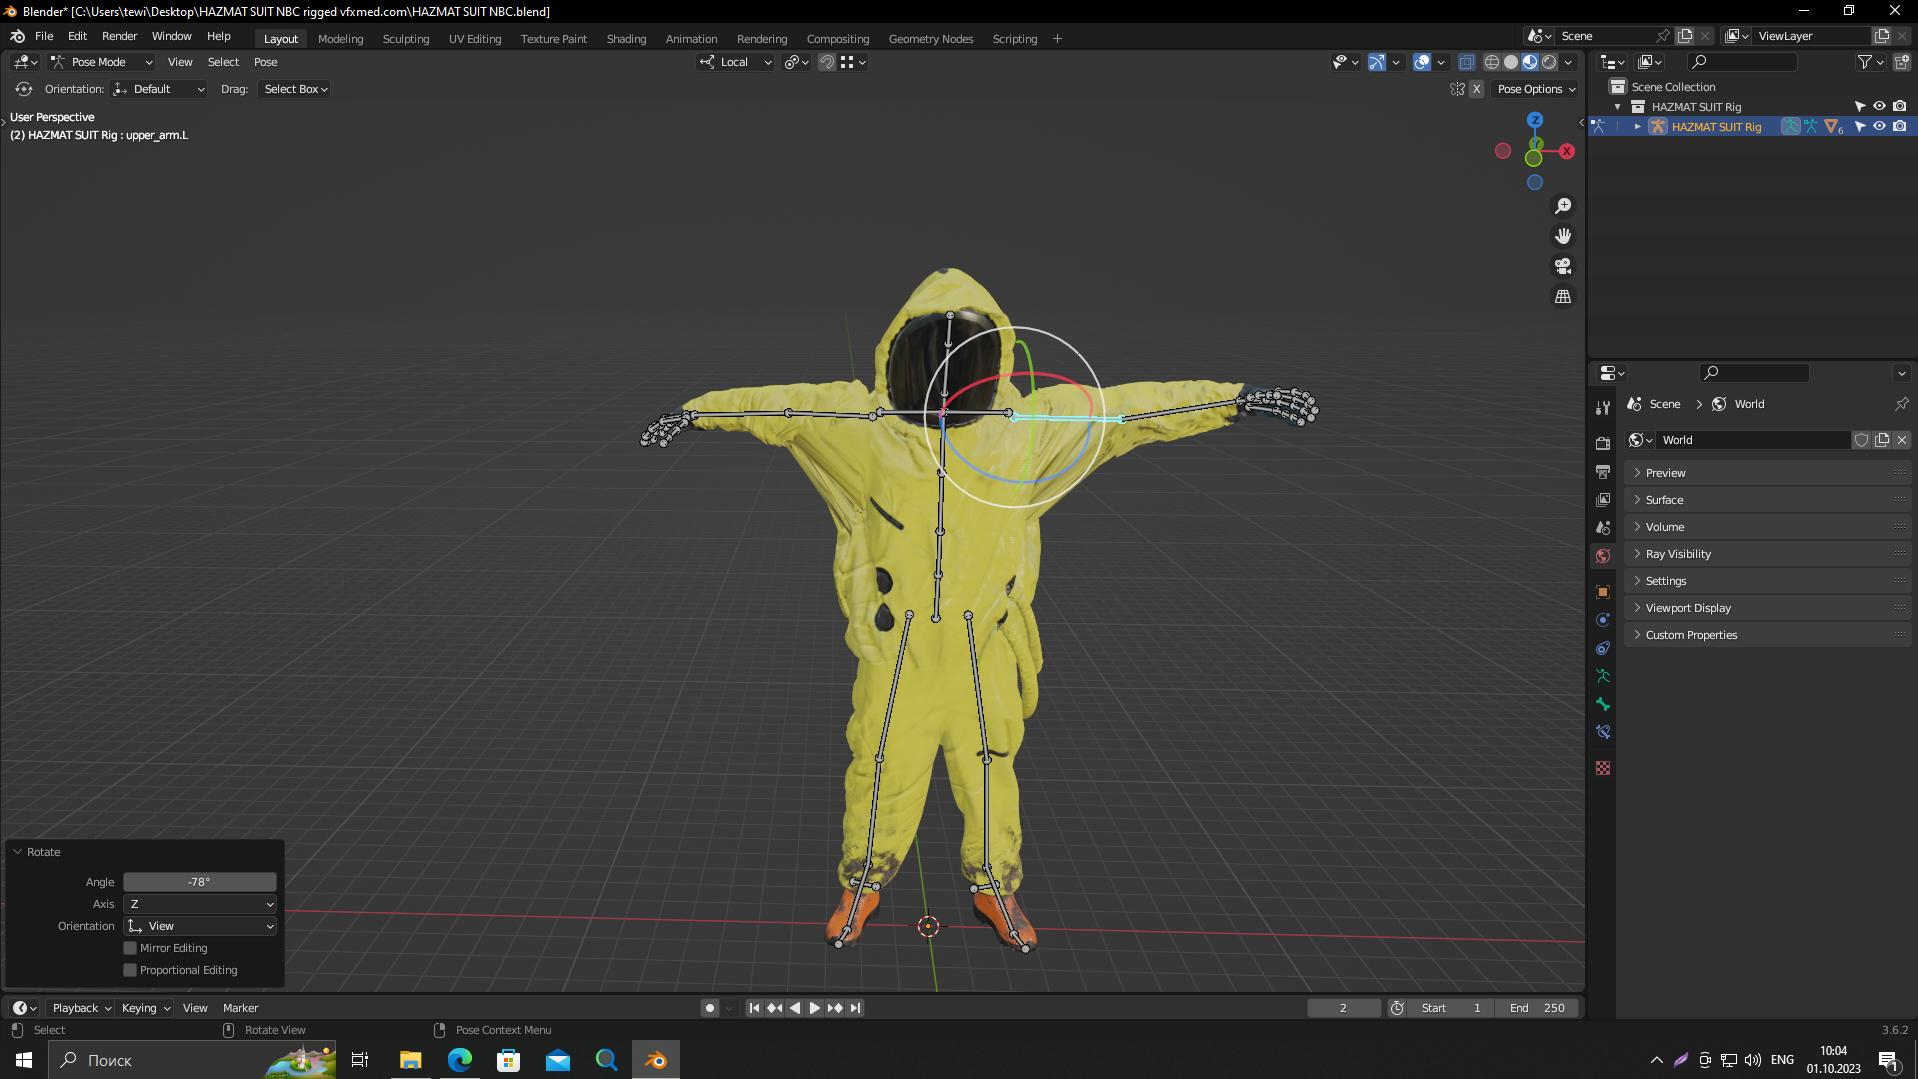Screen dimensions: 1918x1079
Task: Open Axis Z dropdown in Rotate panel
Action: point(200,904)
